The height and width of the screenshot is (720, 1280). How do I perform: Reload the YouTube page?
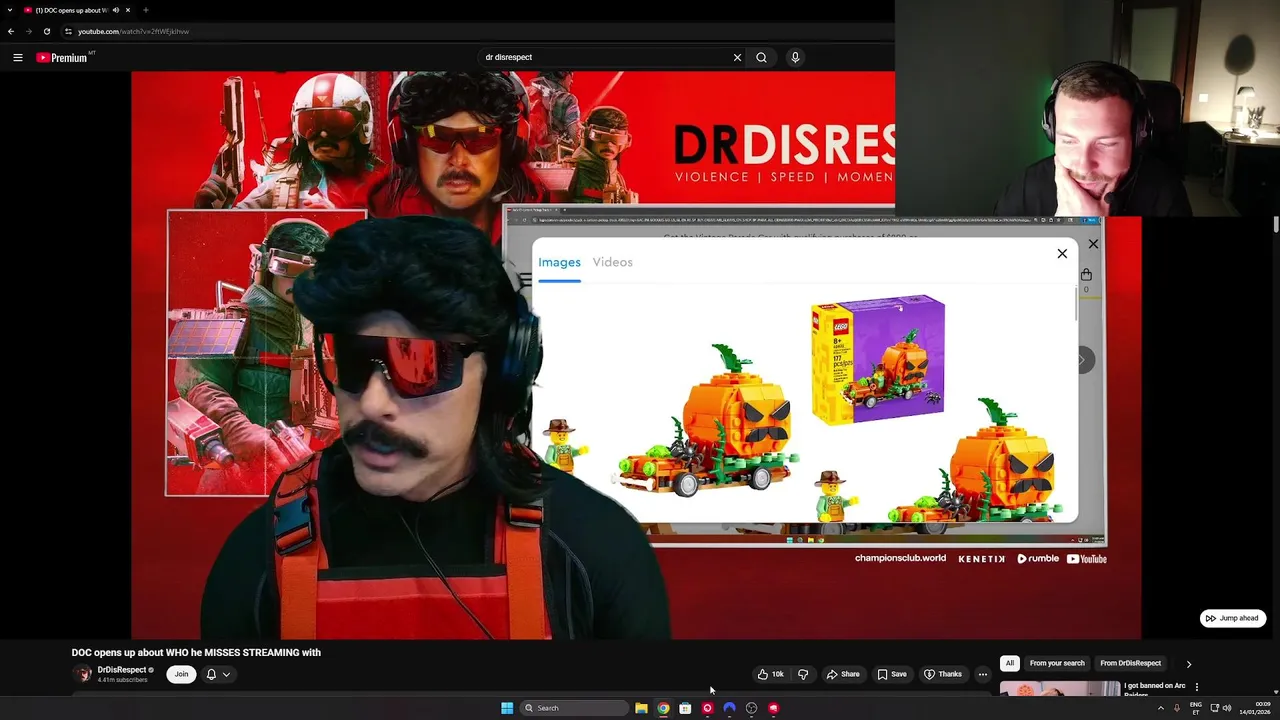(x=47, y=31)
